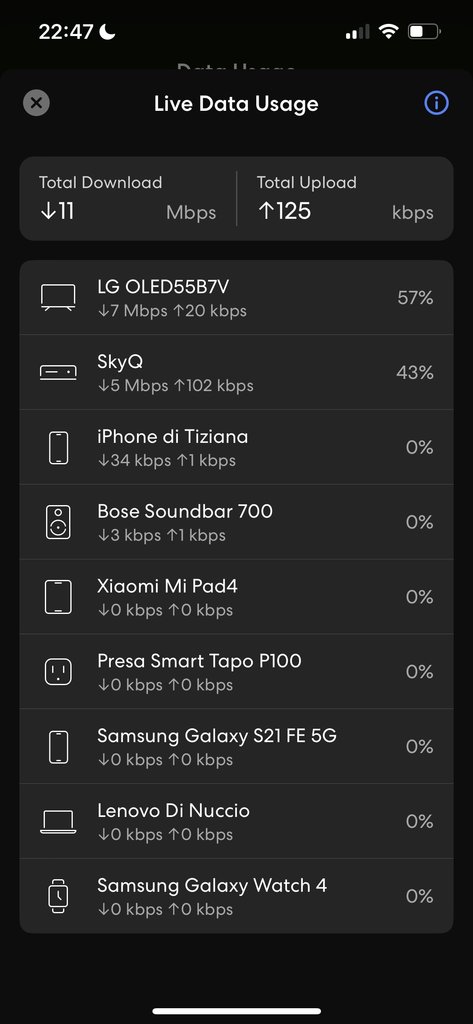Select the iPhone di Tiziana row label
Image resolution: width=473 pixels, height=1024 pixels.
pyautogui.click(x=172, y=436)
